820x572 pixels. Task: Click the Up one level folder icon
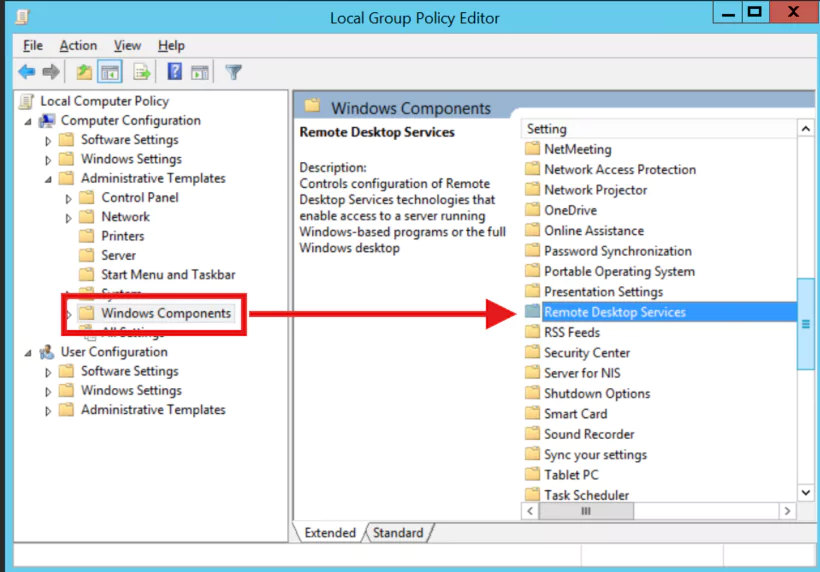[84, 72]
